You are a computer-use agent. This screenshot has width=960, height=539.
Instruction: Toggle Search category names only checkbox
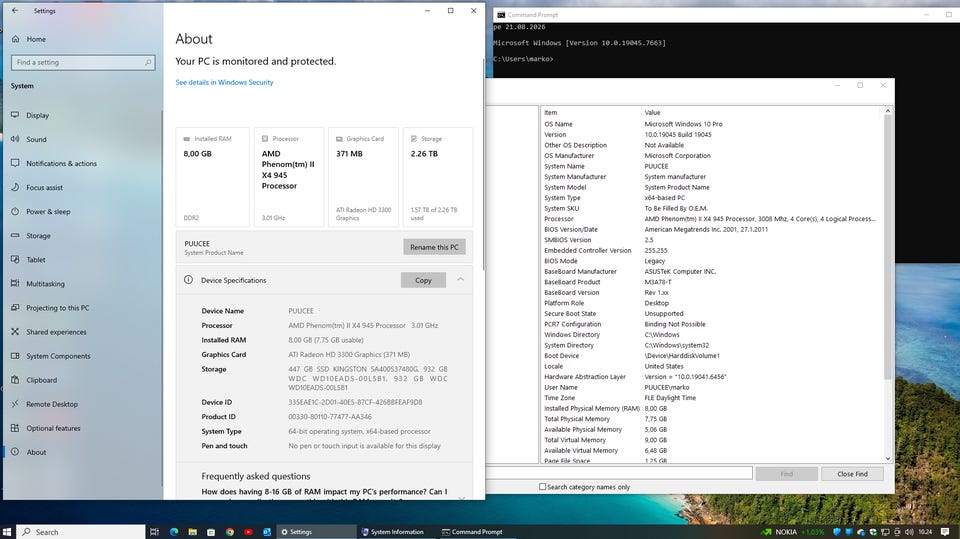coord(542,487)
